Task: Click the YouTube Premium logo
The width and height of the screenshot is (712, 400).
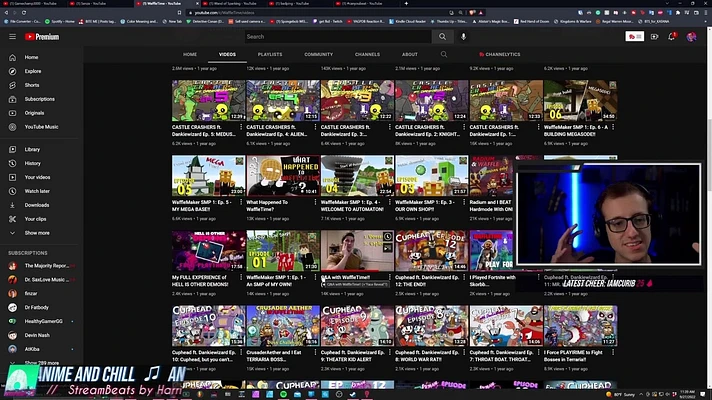Action: coord(42,37)
